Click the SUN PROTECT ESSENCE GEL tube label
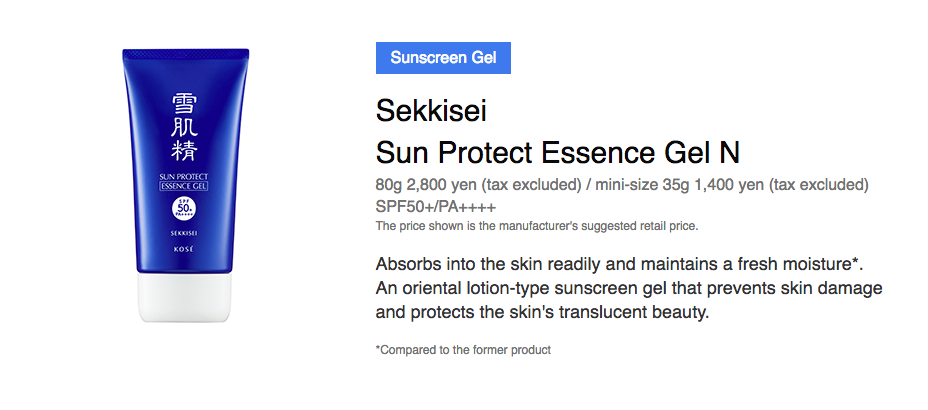 [x=183, y=184]
